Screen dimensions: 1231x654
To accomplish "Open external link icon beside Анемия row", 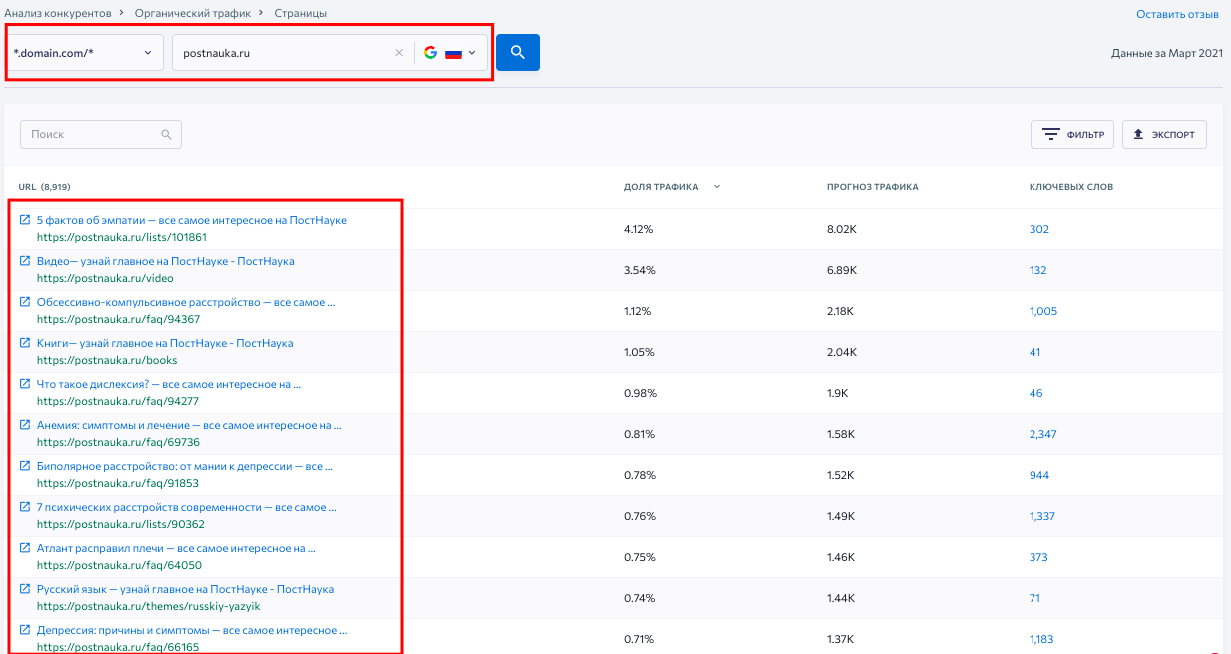I will pos(24,424).
